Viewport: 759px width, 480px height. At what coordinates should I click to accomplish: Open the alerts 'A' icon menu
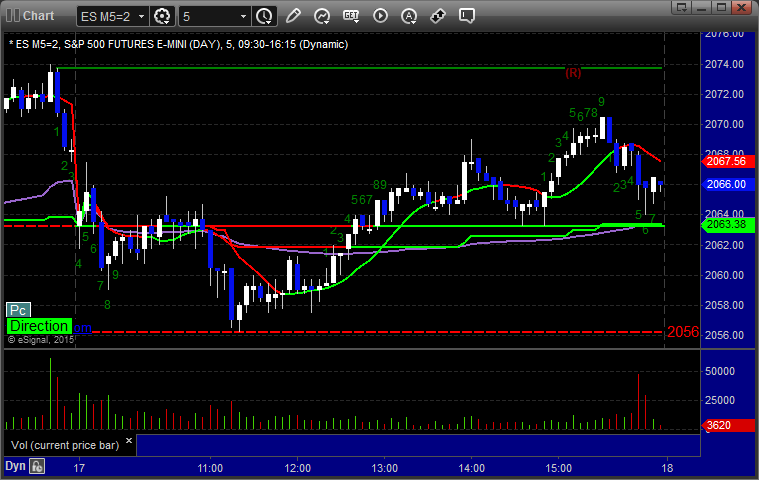(x=409, y=16)
